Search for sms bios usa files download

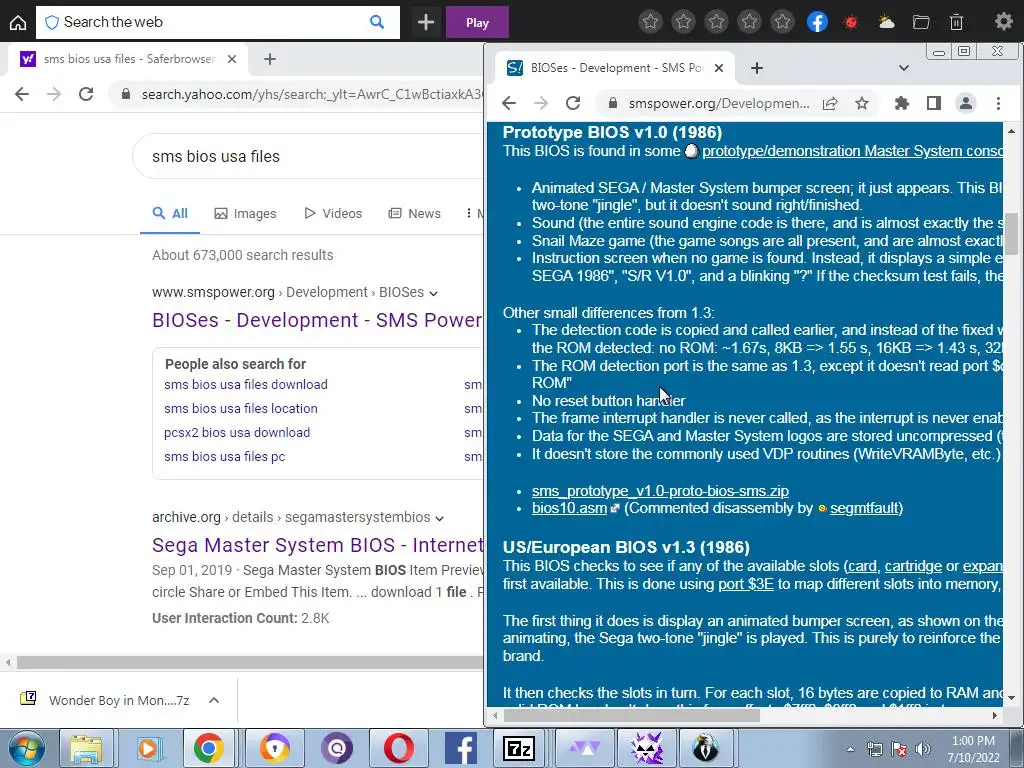point(246,385)
